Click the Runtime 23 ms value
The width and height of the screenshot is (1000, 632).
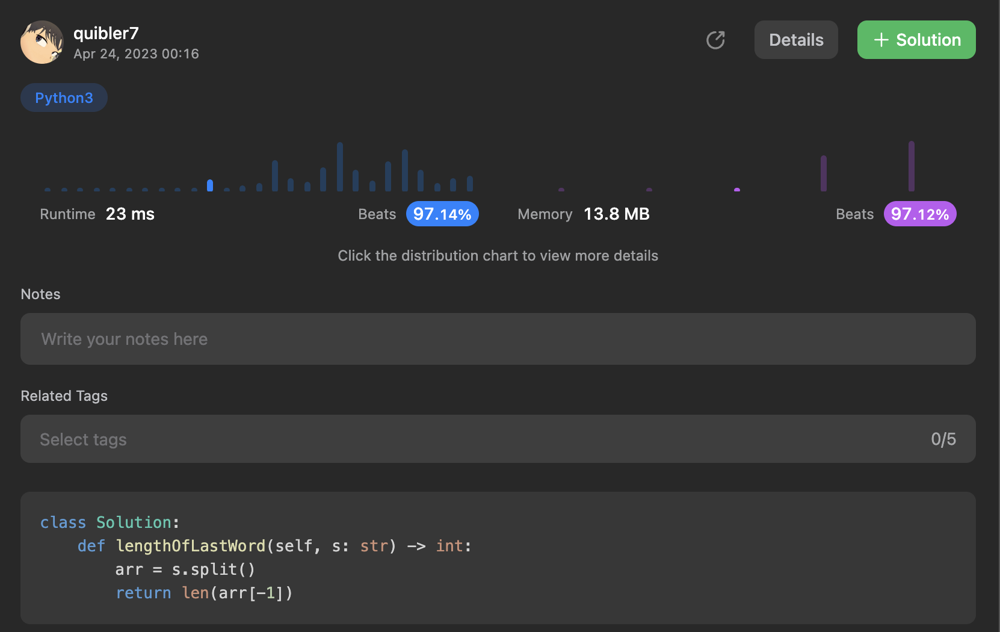[130, 214]
